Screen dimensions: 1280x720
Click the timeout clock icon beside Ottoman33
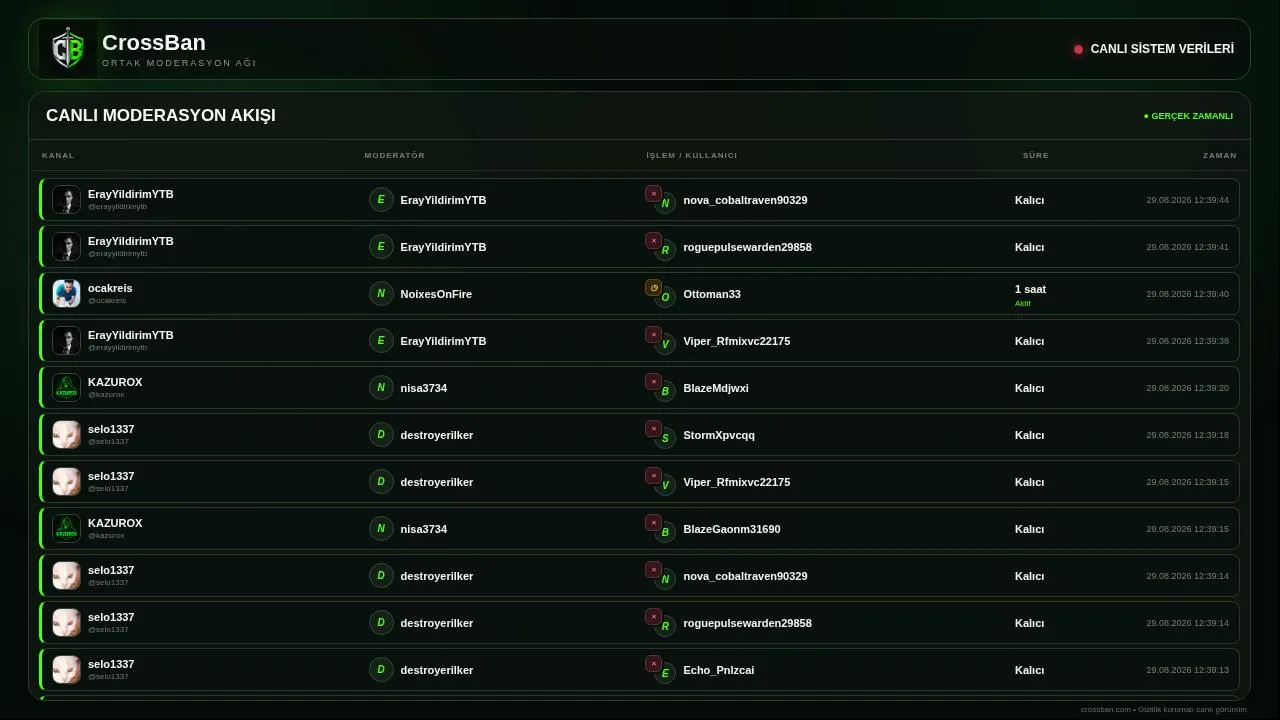tap(654, 288)
